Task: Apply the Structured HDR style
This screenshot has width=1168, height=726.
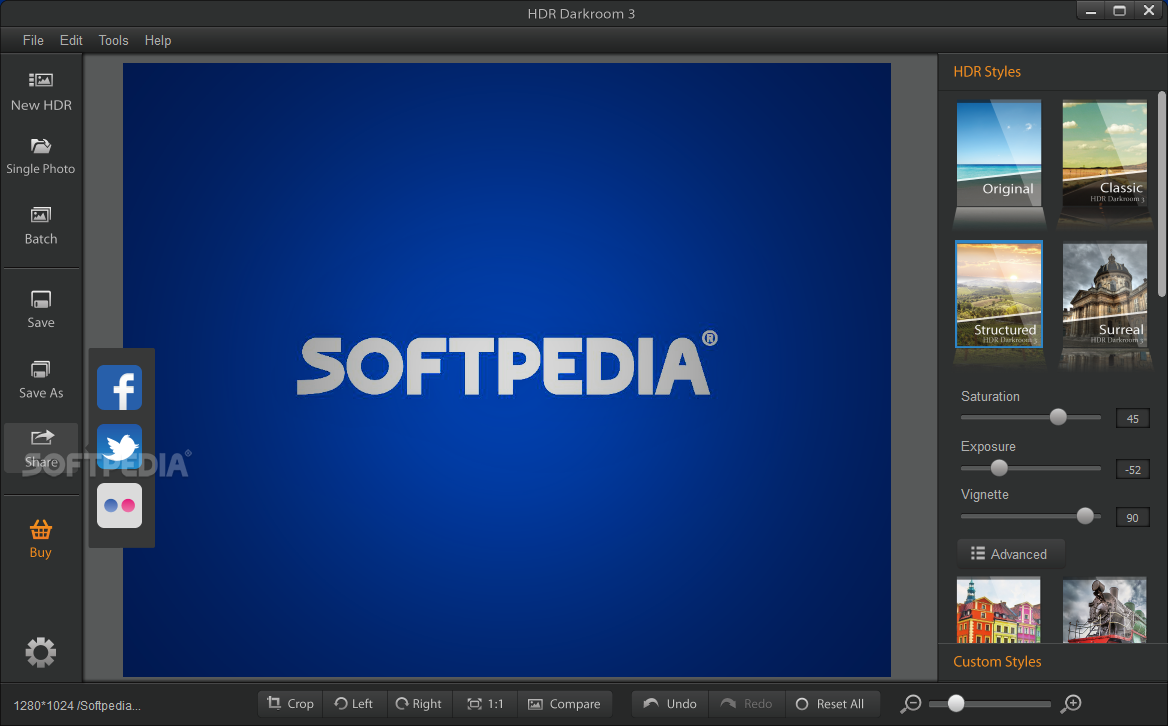Action: pos(999,294)
